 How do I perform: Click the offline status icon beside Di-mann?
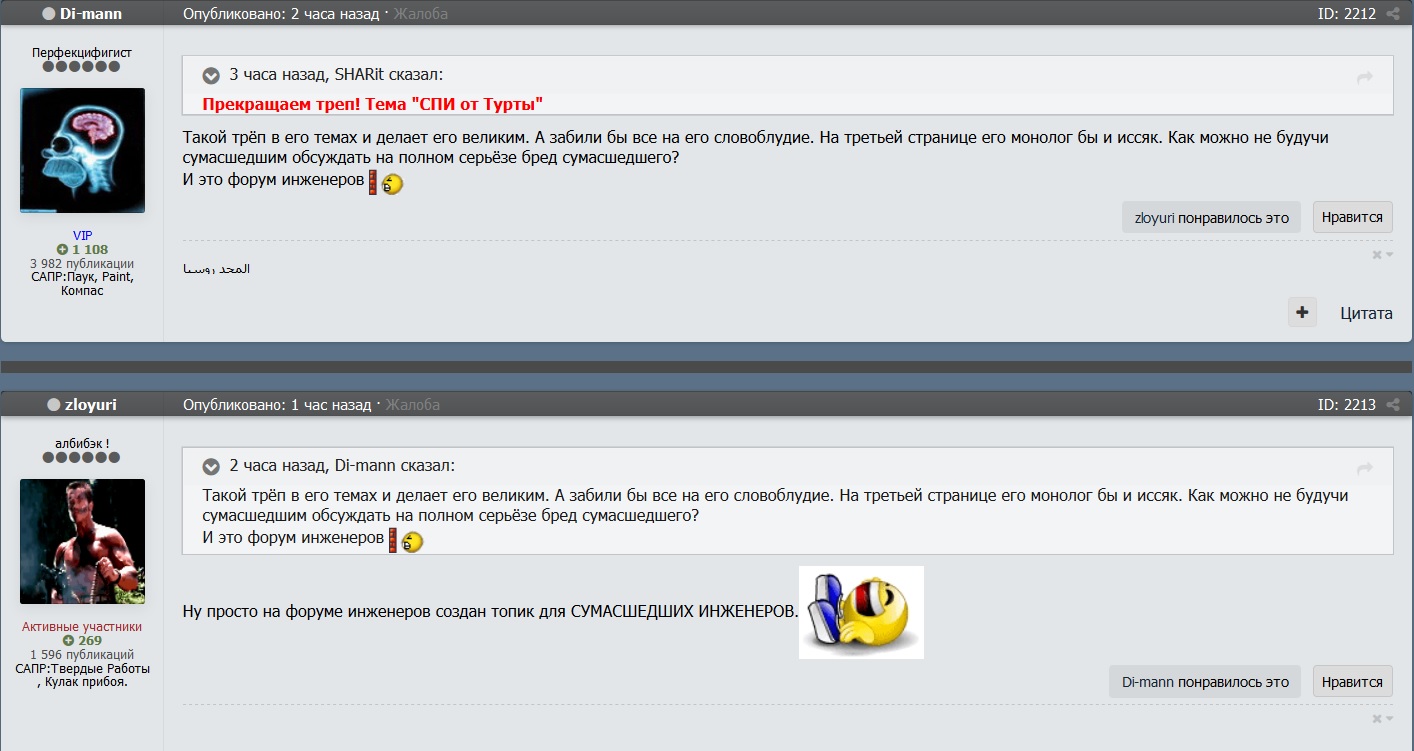(49, 14)
